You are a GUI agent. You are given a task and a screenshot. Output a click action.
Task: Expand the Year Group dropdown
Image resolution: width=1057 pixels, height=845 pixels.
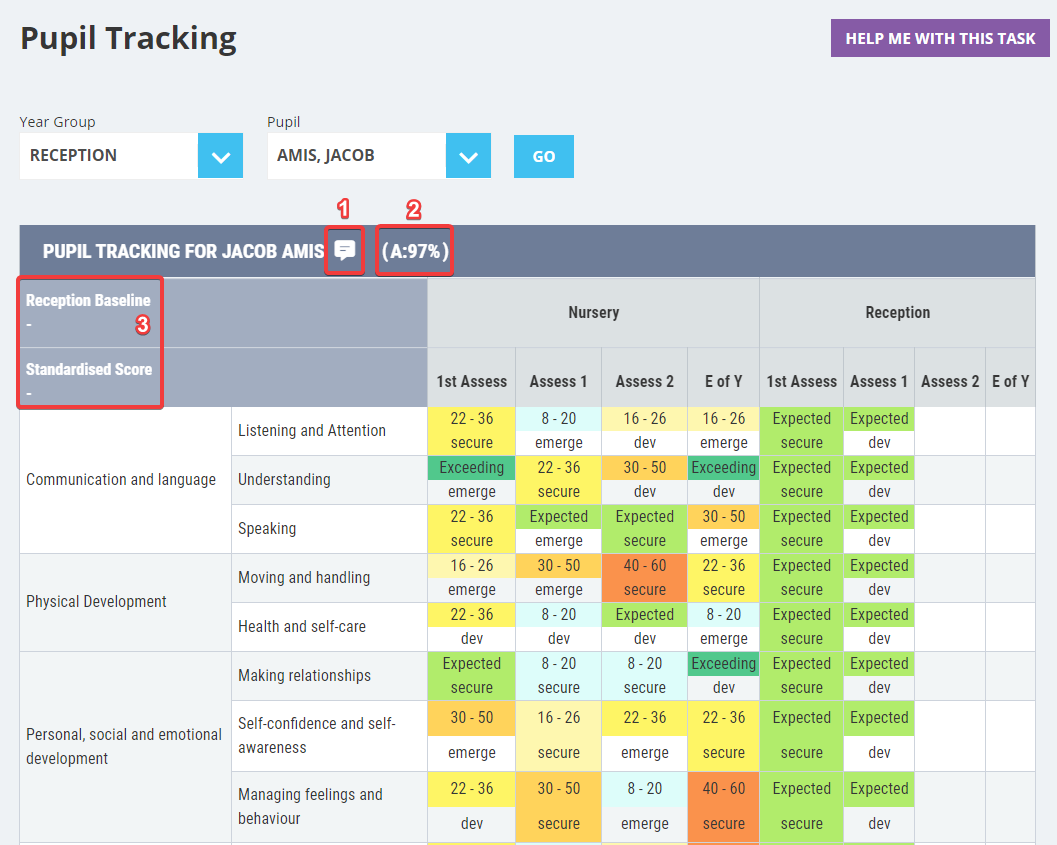click(x=220, y=156)
